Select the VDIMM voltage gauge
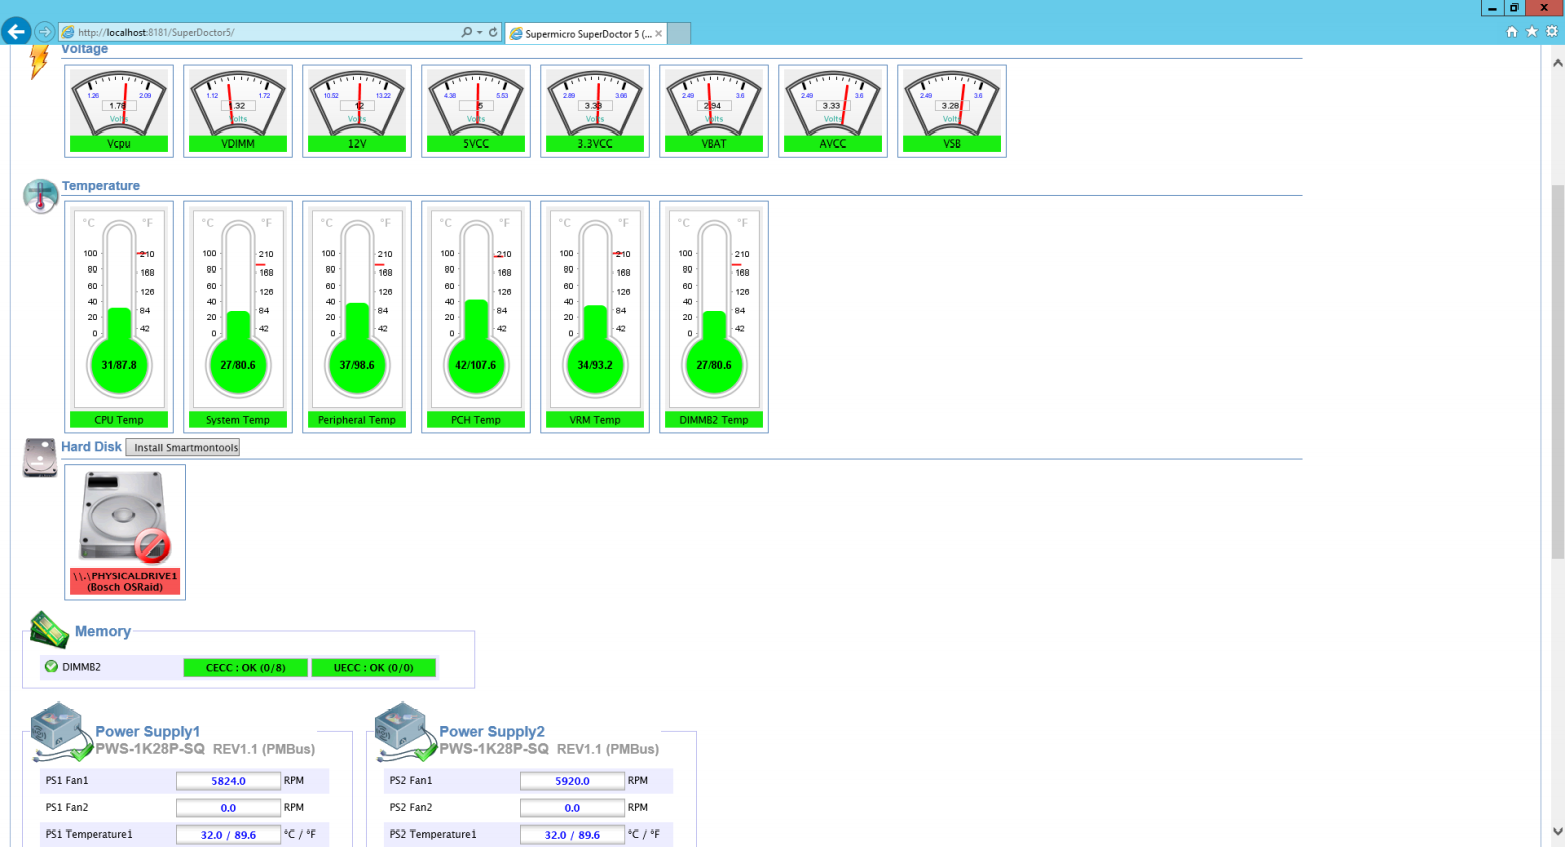This screenshot has height=847, width=1565. click(238, 111)
